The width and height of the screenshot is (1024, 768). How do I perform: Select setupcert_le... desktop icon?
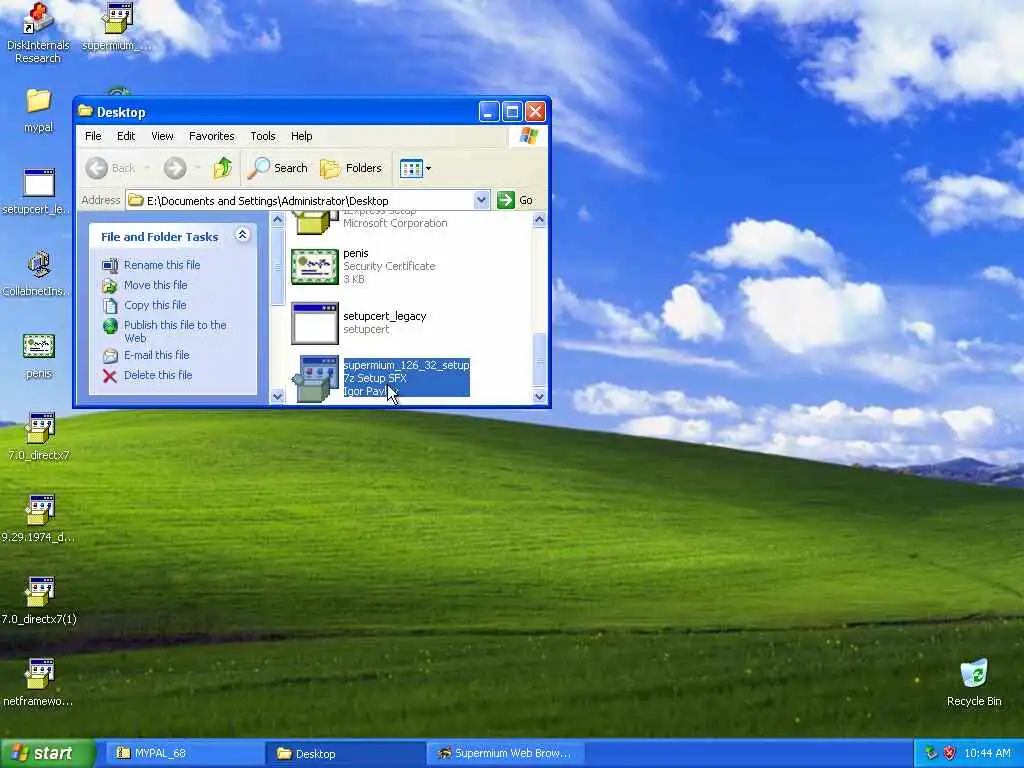(x=39, y=191)
